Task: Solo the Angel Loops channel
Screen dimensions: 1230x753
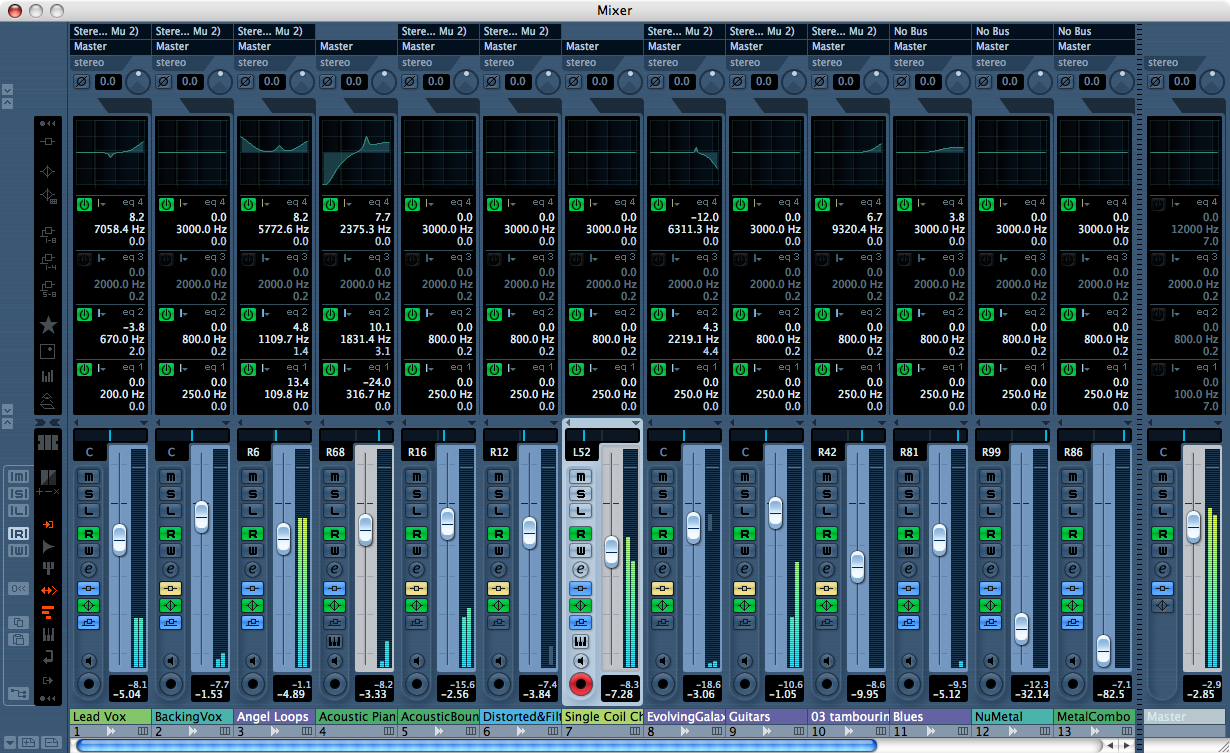Action: [252, 494]
